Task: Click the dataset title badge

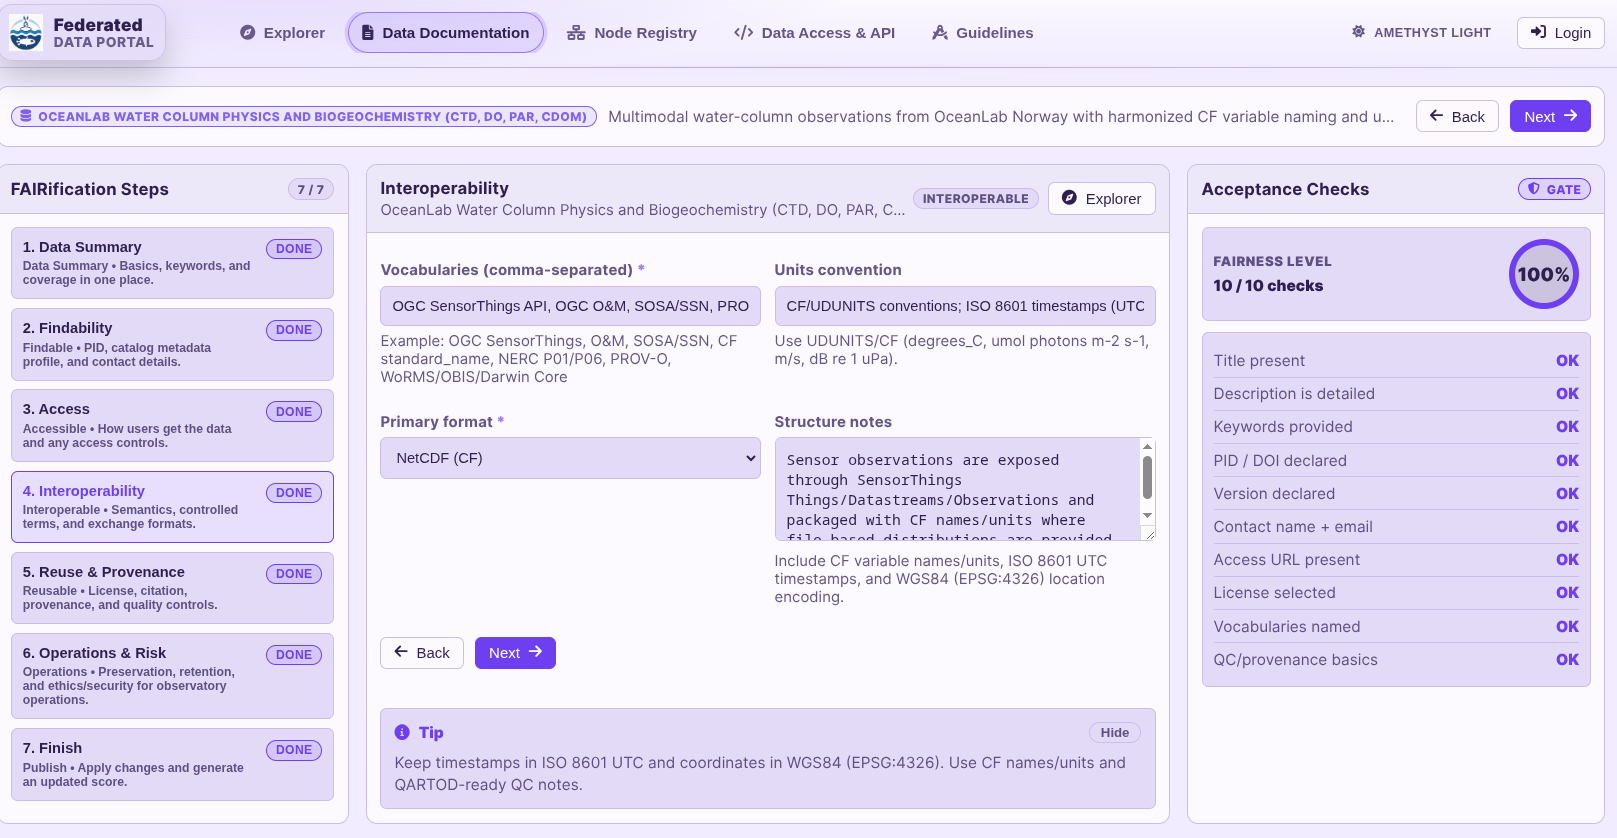Action: click(x=304, y=117)
